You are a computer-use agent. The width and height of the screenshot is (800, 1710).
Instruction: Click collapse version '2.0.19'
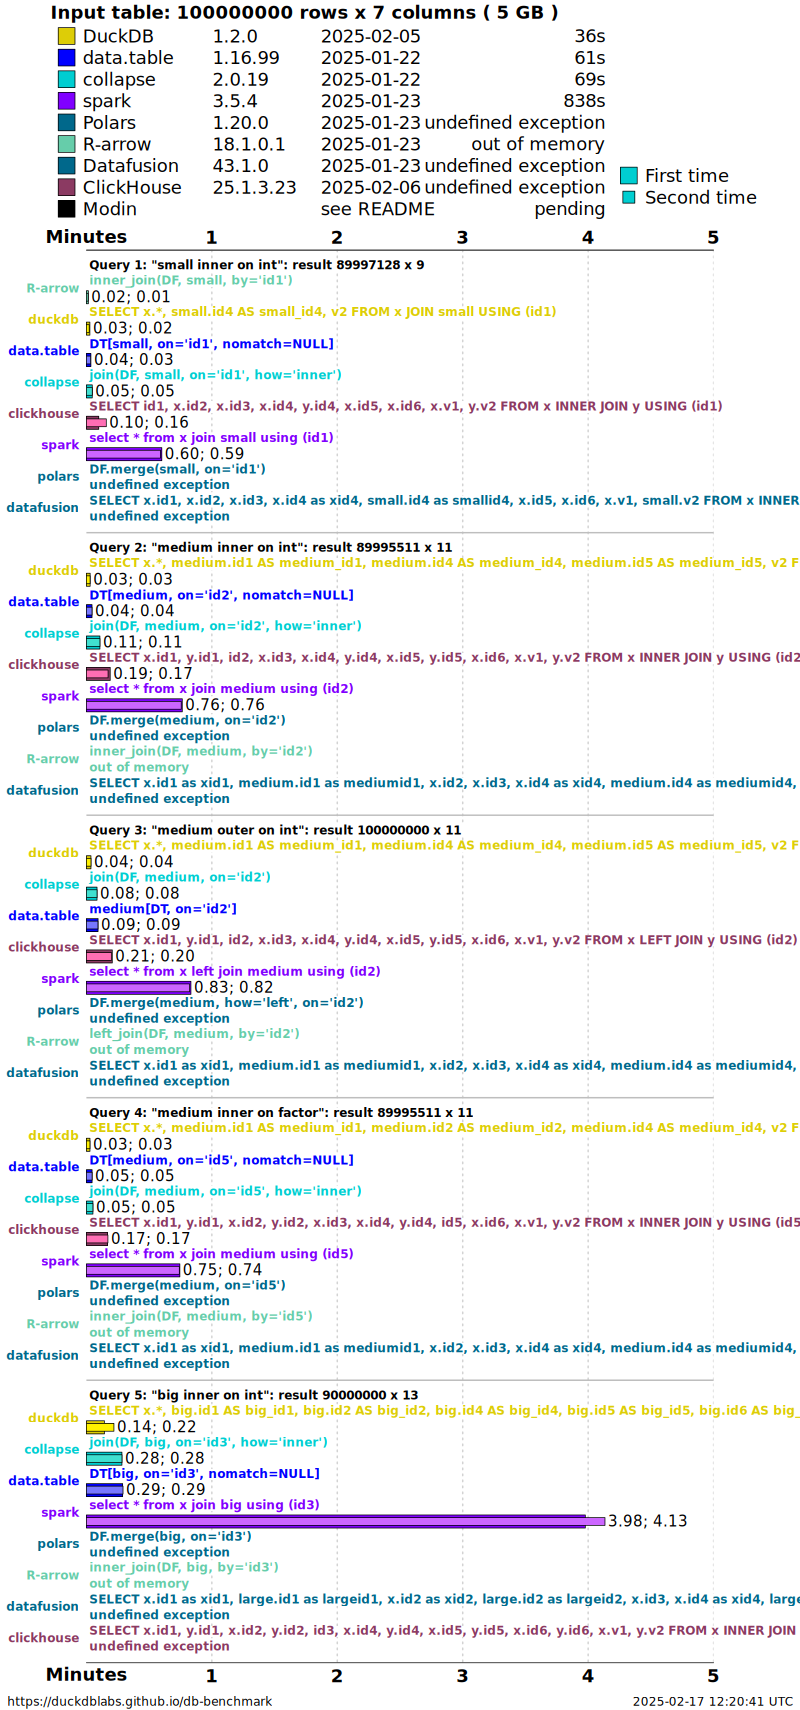point(240,79)
